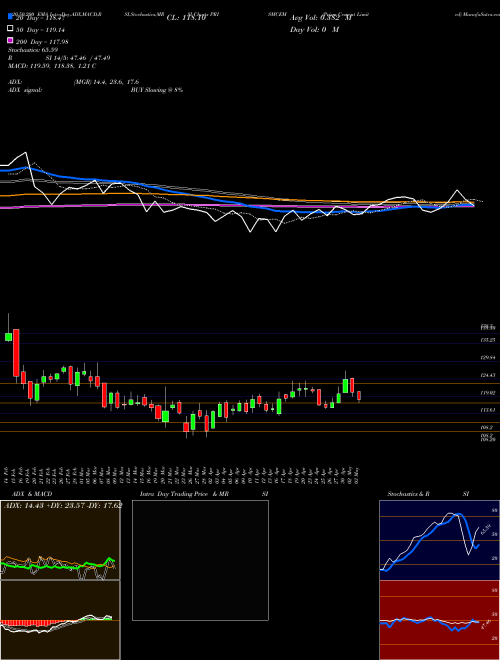Click the 124.43 price axis label
Image resolution: width=500 pixels, height=660 pixels.
pyautogui.click(x=489, y=375)
